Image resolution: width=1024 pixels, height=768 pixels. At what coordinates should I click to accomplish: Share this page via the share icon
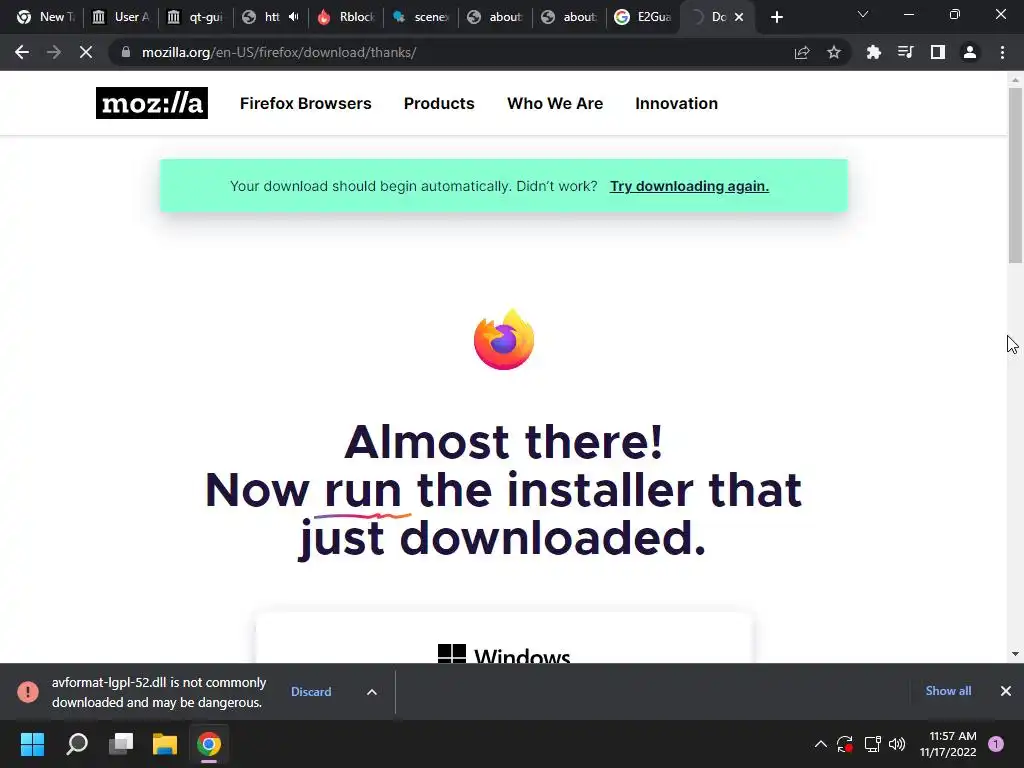click(802, 52)
